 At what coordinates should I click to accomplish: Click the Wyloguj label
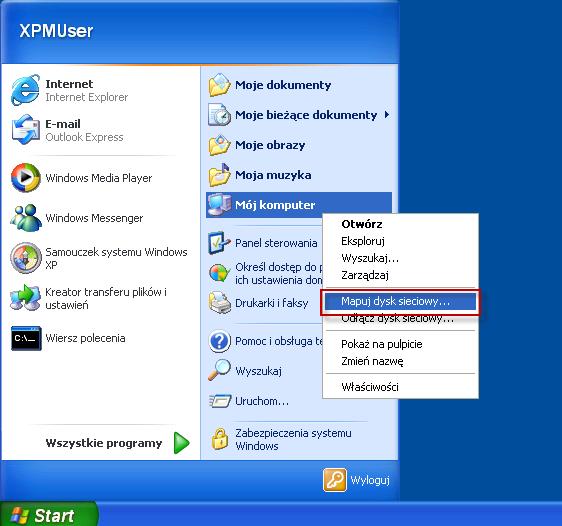370,480
